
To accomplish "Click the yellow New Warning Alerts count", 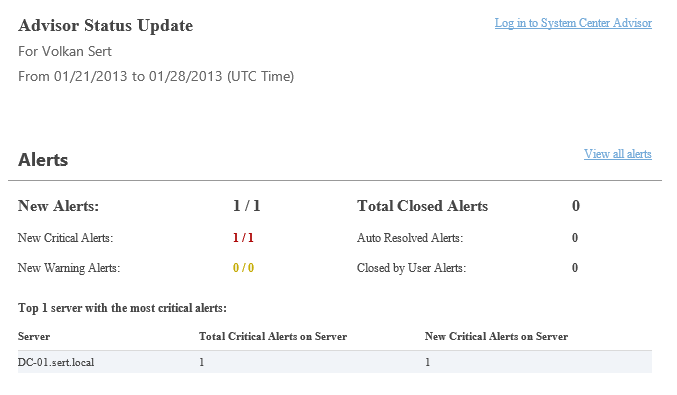I will coord(243,268).
